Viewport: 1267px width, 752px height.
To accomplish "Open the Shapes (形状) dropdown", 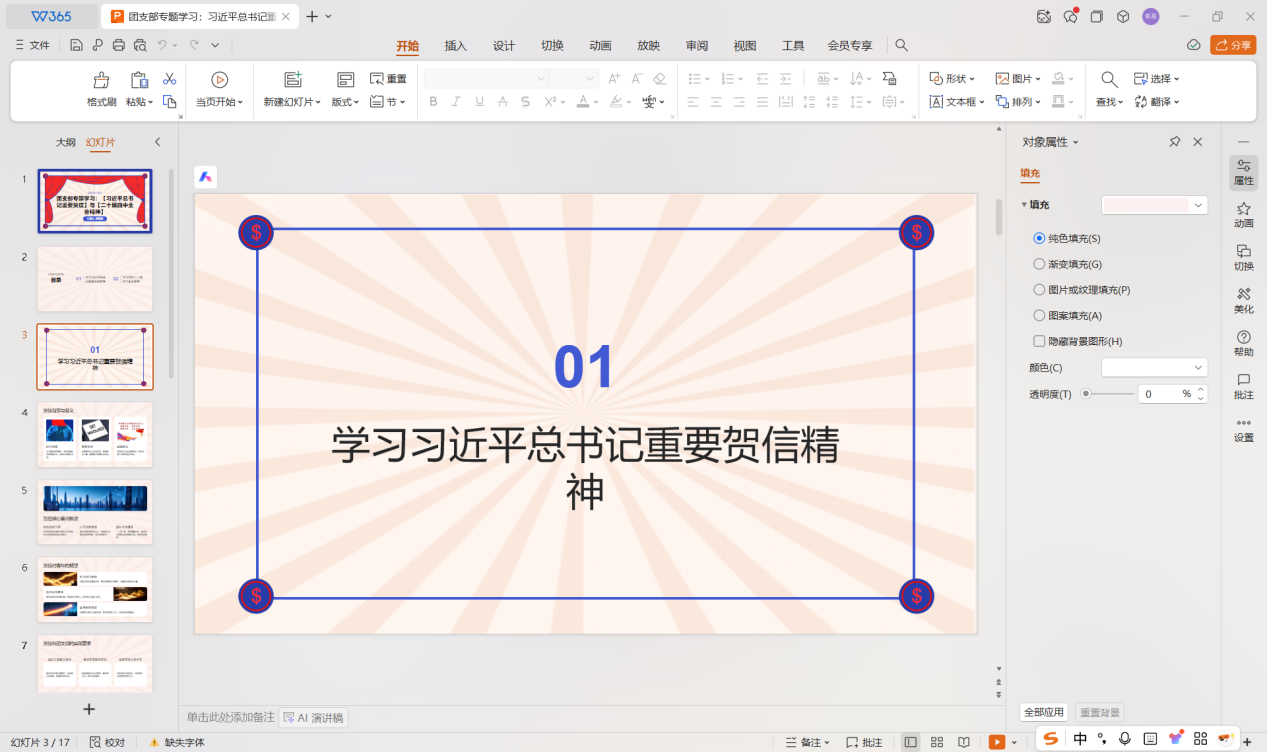I will coord(954,78).
